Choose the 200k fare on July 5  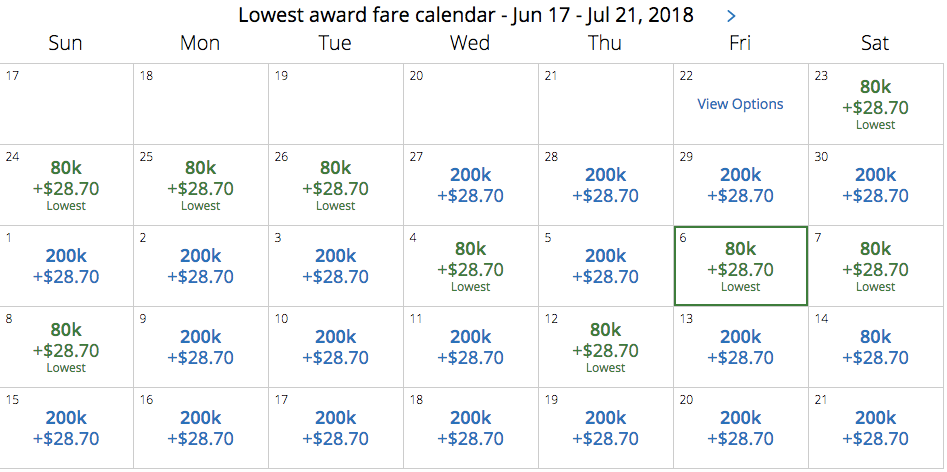pos(605,266)
